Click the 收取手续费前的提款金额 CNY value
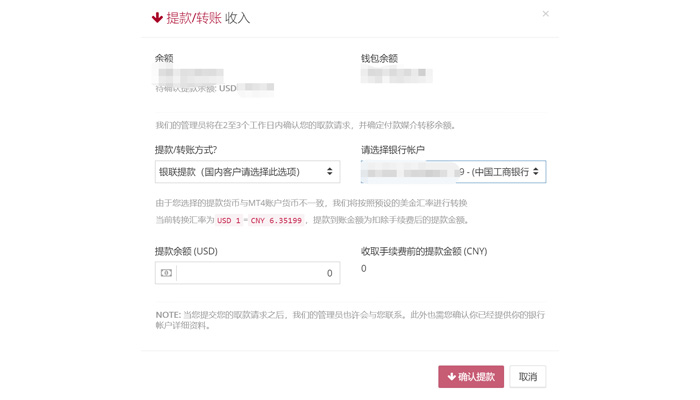The height and width of the screenshot is (400, 700). coord(363,269)
